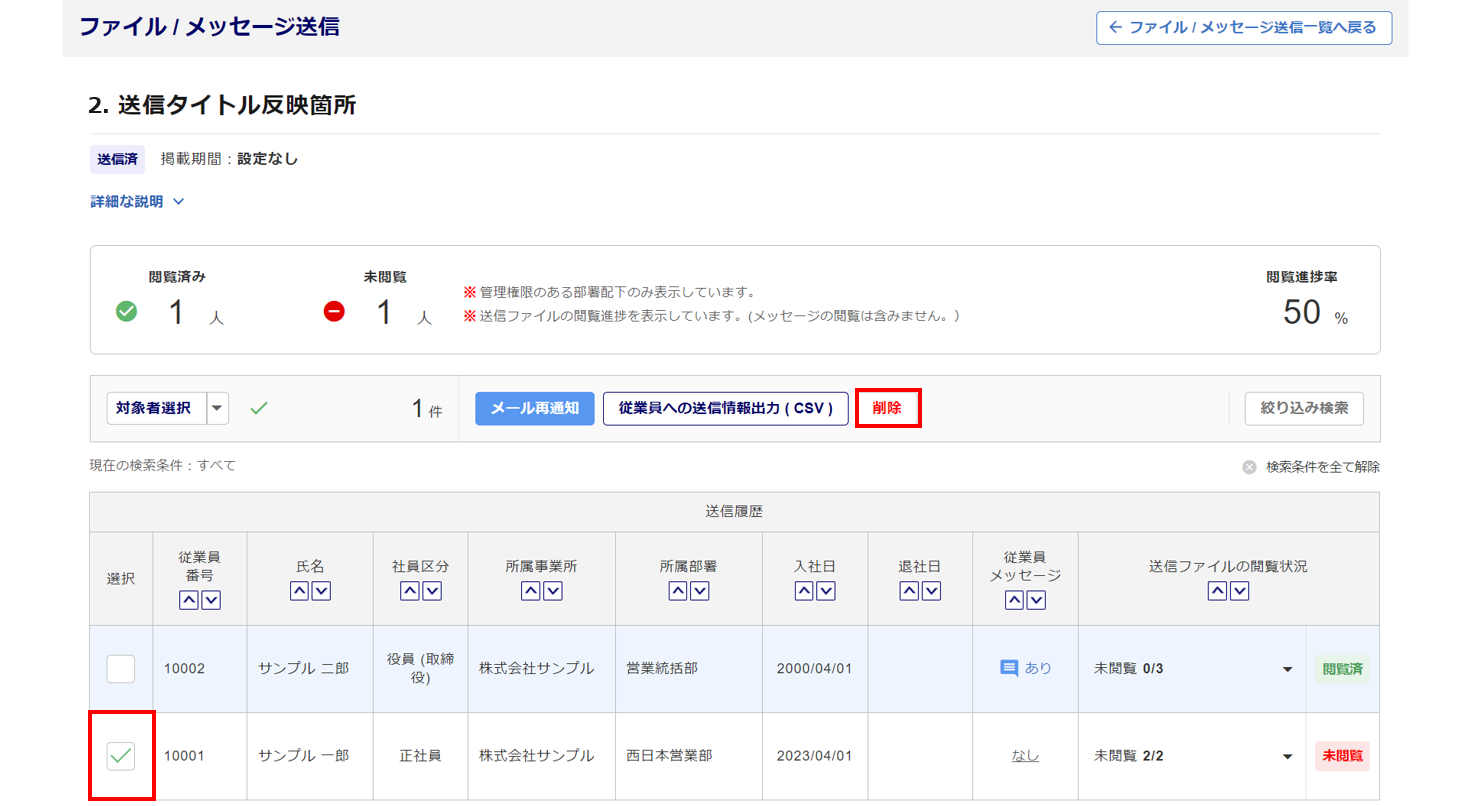Open message icon for サンプル 二郎
The width and height of the screenshot is (1473, 806).
(1009, 668)
